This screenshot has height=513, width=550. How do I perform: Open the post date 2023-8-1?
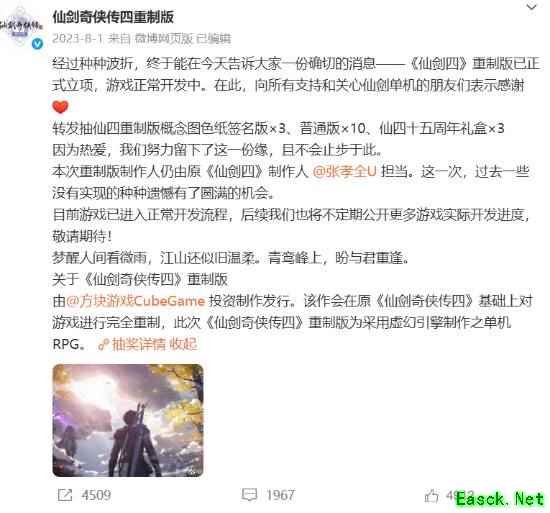click(x=77, y=38)
